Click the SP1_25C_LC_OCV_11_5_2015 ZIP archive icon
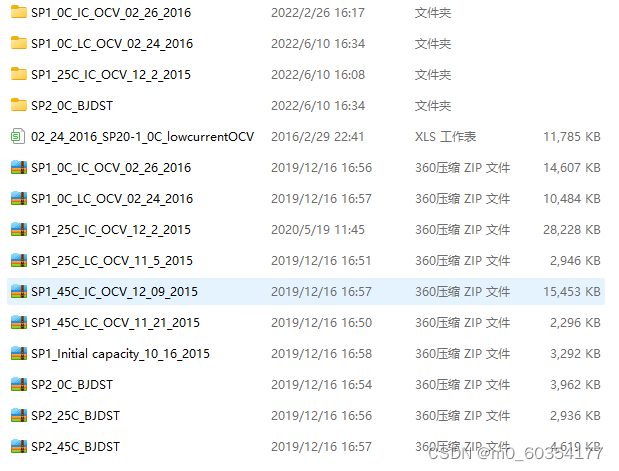 pyautogui.click(x=19, y=261)
